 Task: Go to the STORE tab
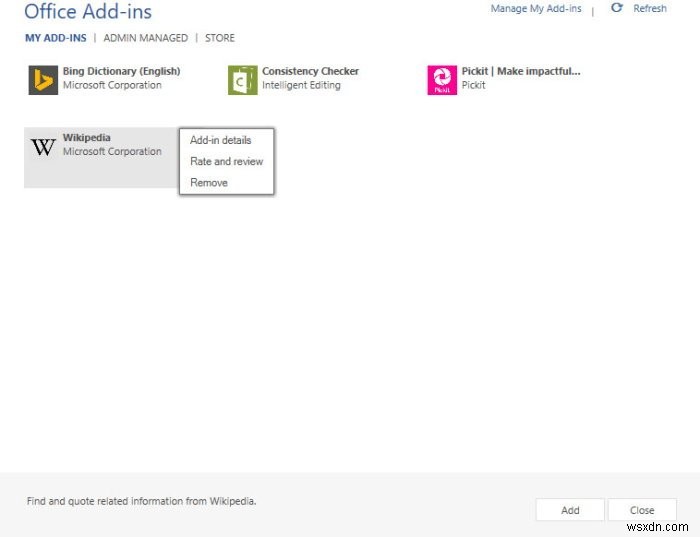coord(220,38)
